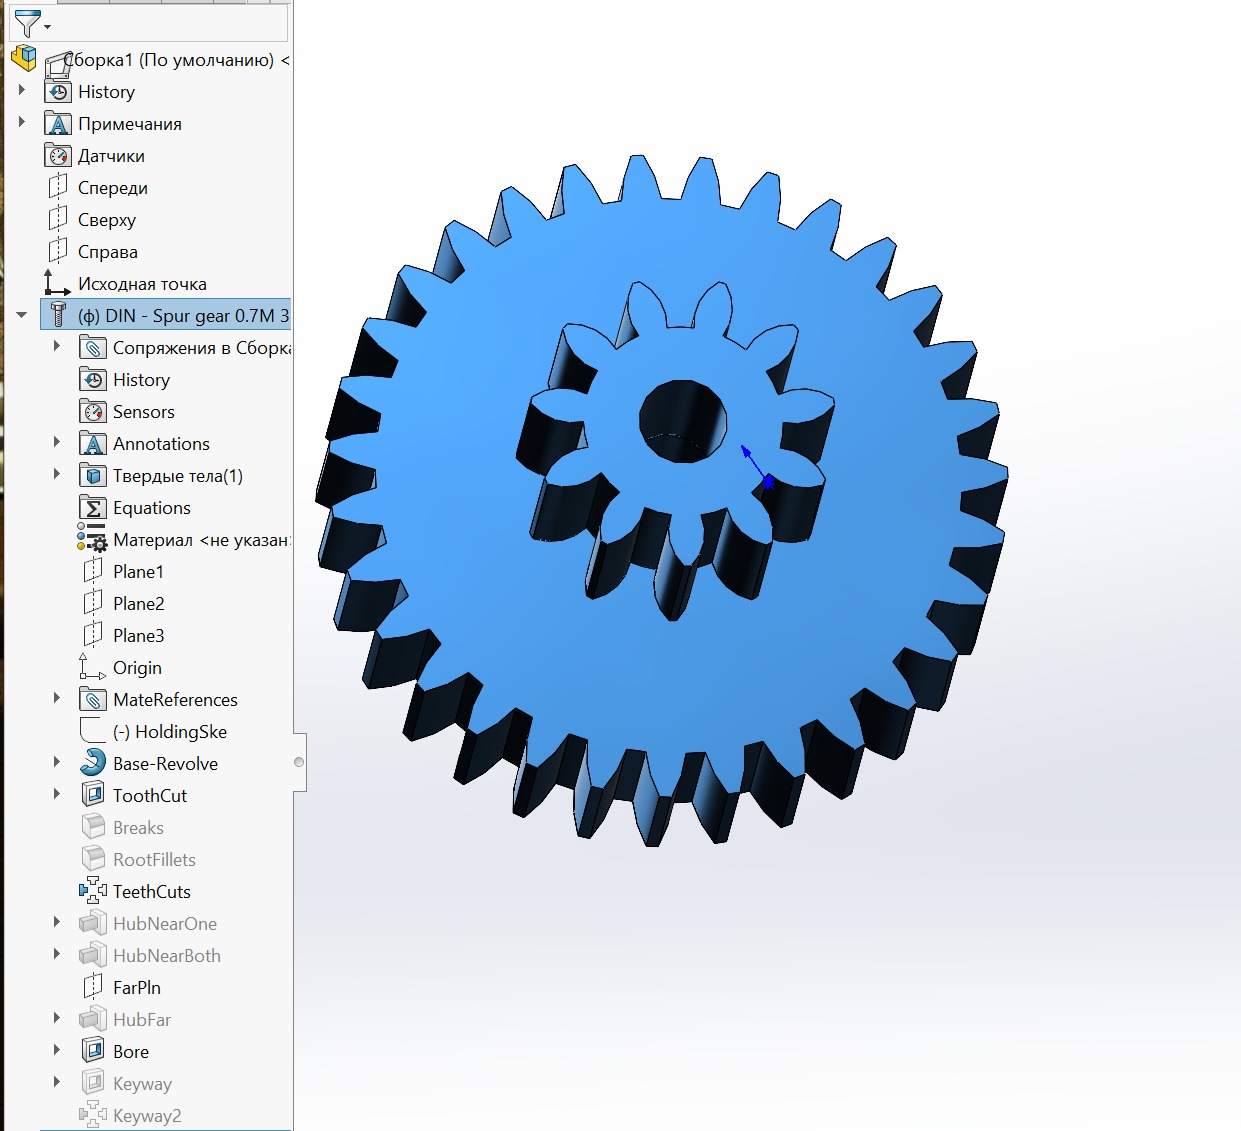Click the Origin axes icon in gear part
Screen dimensions: 1241x1131
coord(92,667)
